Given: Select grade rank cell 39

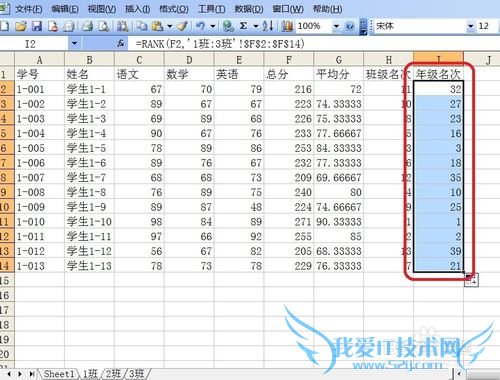Looking at the screenshot, I should pyautogui.click(x=438, y=251).
